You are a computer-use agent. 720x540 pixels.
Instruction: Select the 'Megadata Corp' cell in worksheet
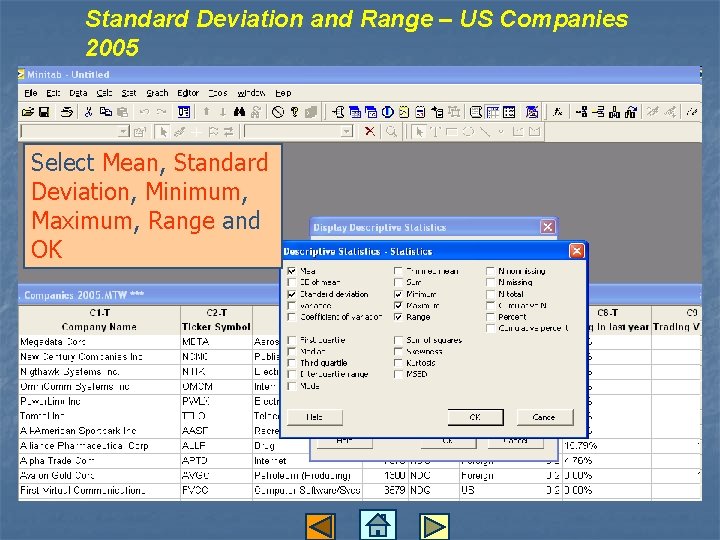point(100,342)
